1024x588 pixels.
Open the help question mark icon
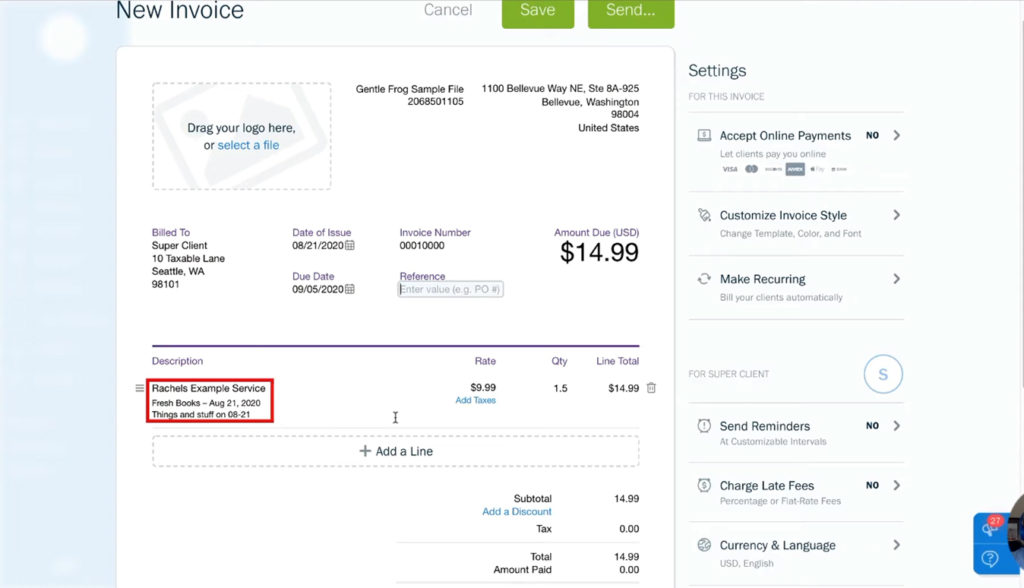(x=990, y=559)
